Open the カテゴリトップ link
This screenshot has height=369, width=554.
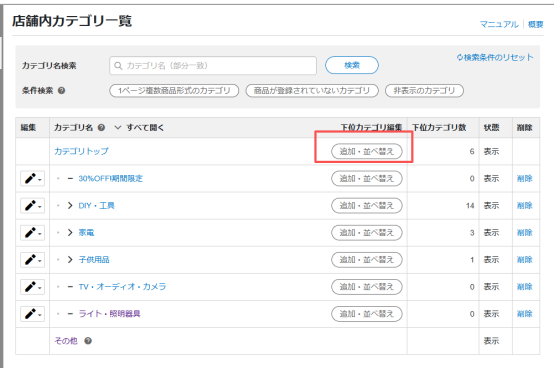click(x=81, y=151)
